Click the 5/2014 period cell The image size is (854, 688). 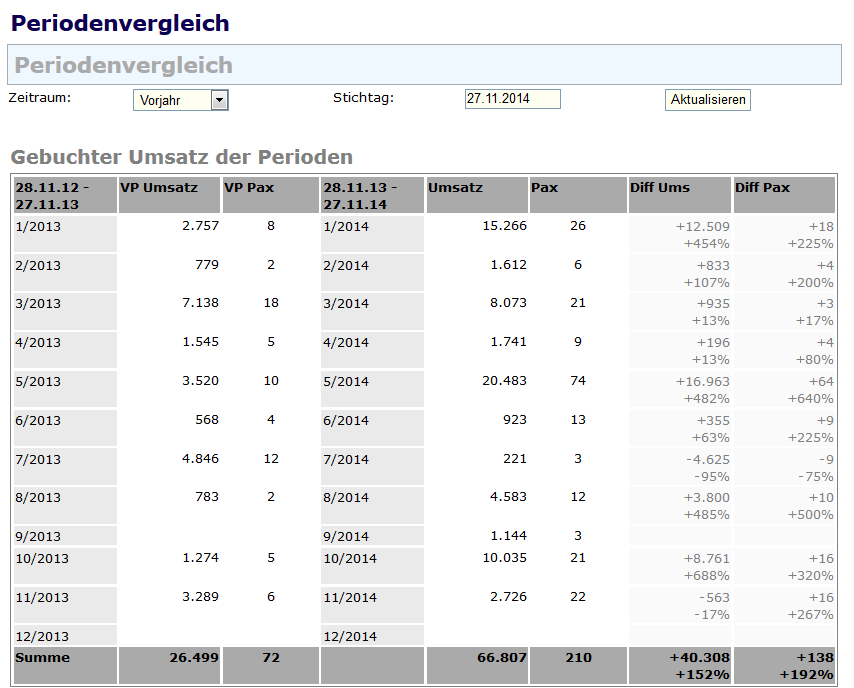pos(347,382)
